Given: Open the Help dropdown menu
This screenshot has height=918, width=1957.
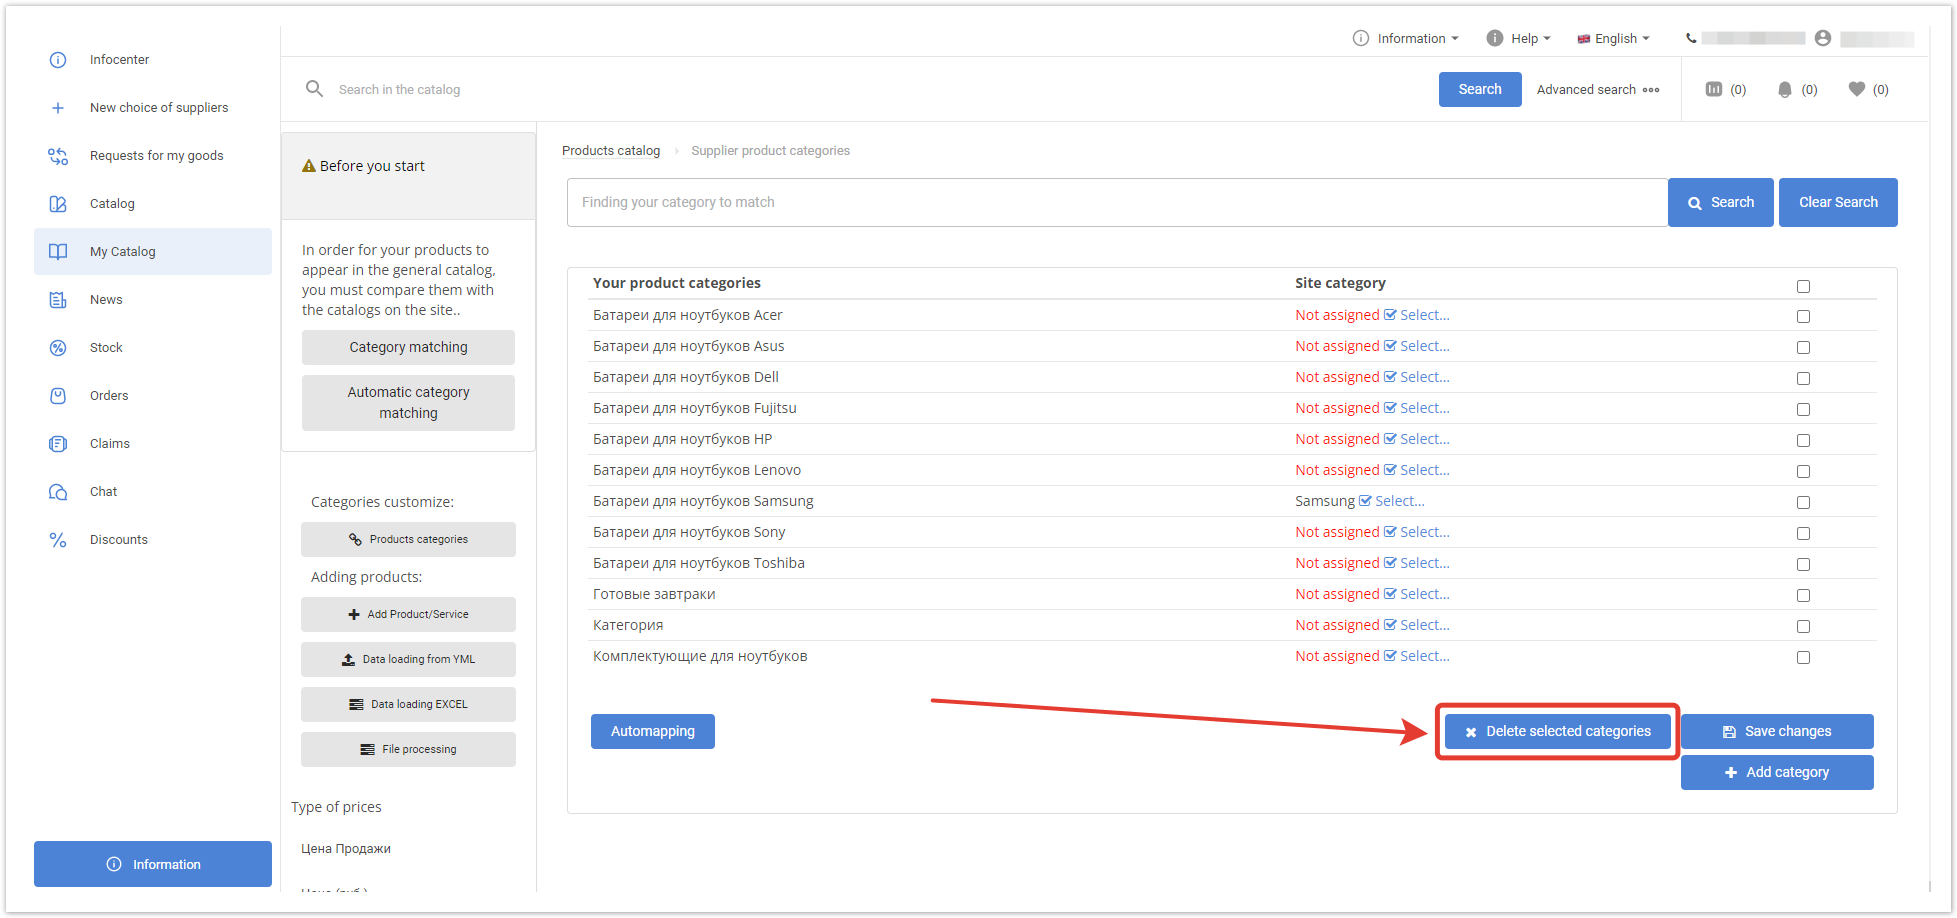Looking at the screenshot, I should click(x=1519, y=39).
